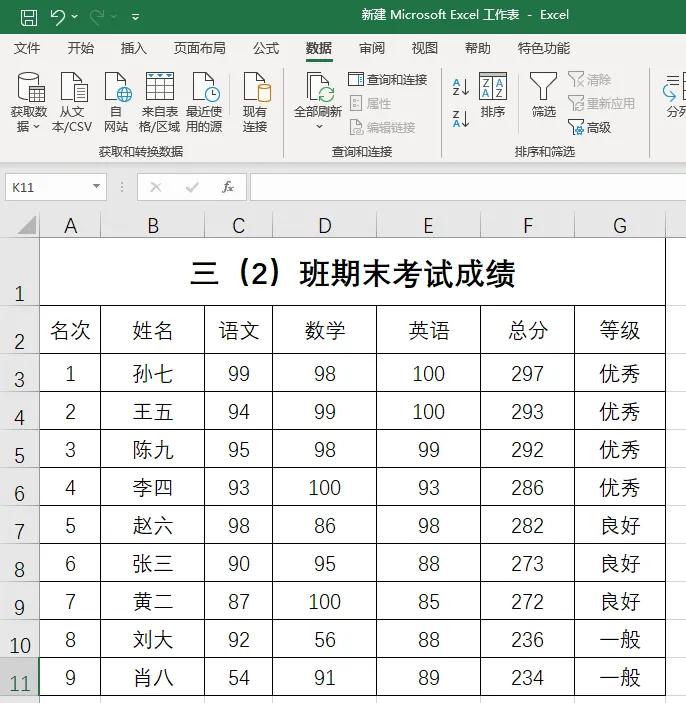This screenshot has height=703, width=686.
Task: Select the cell containing 孙七
Action: coord(153,373)
